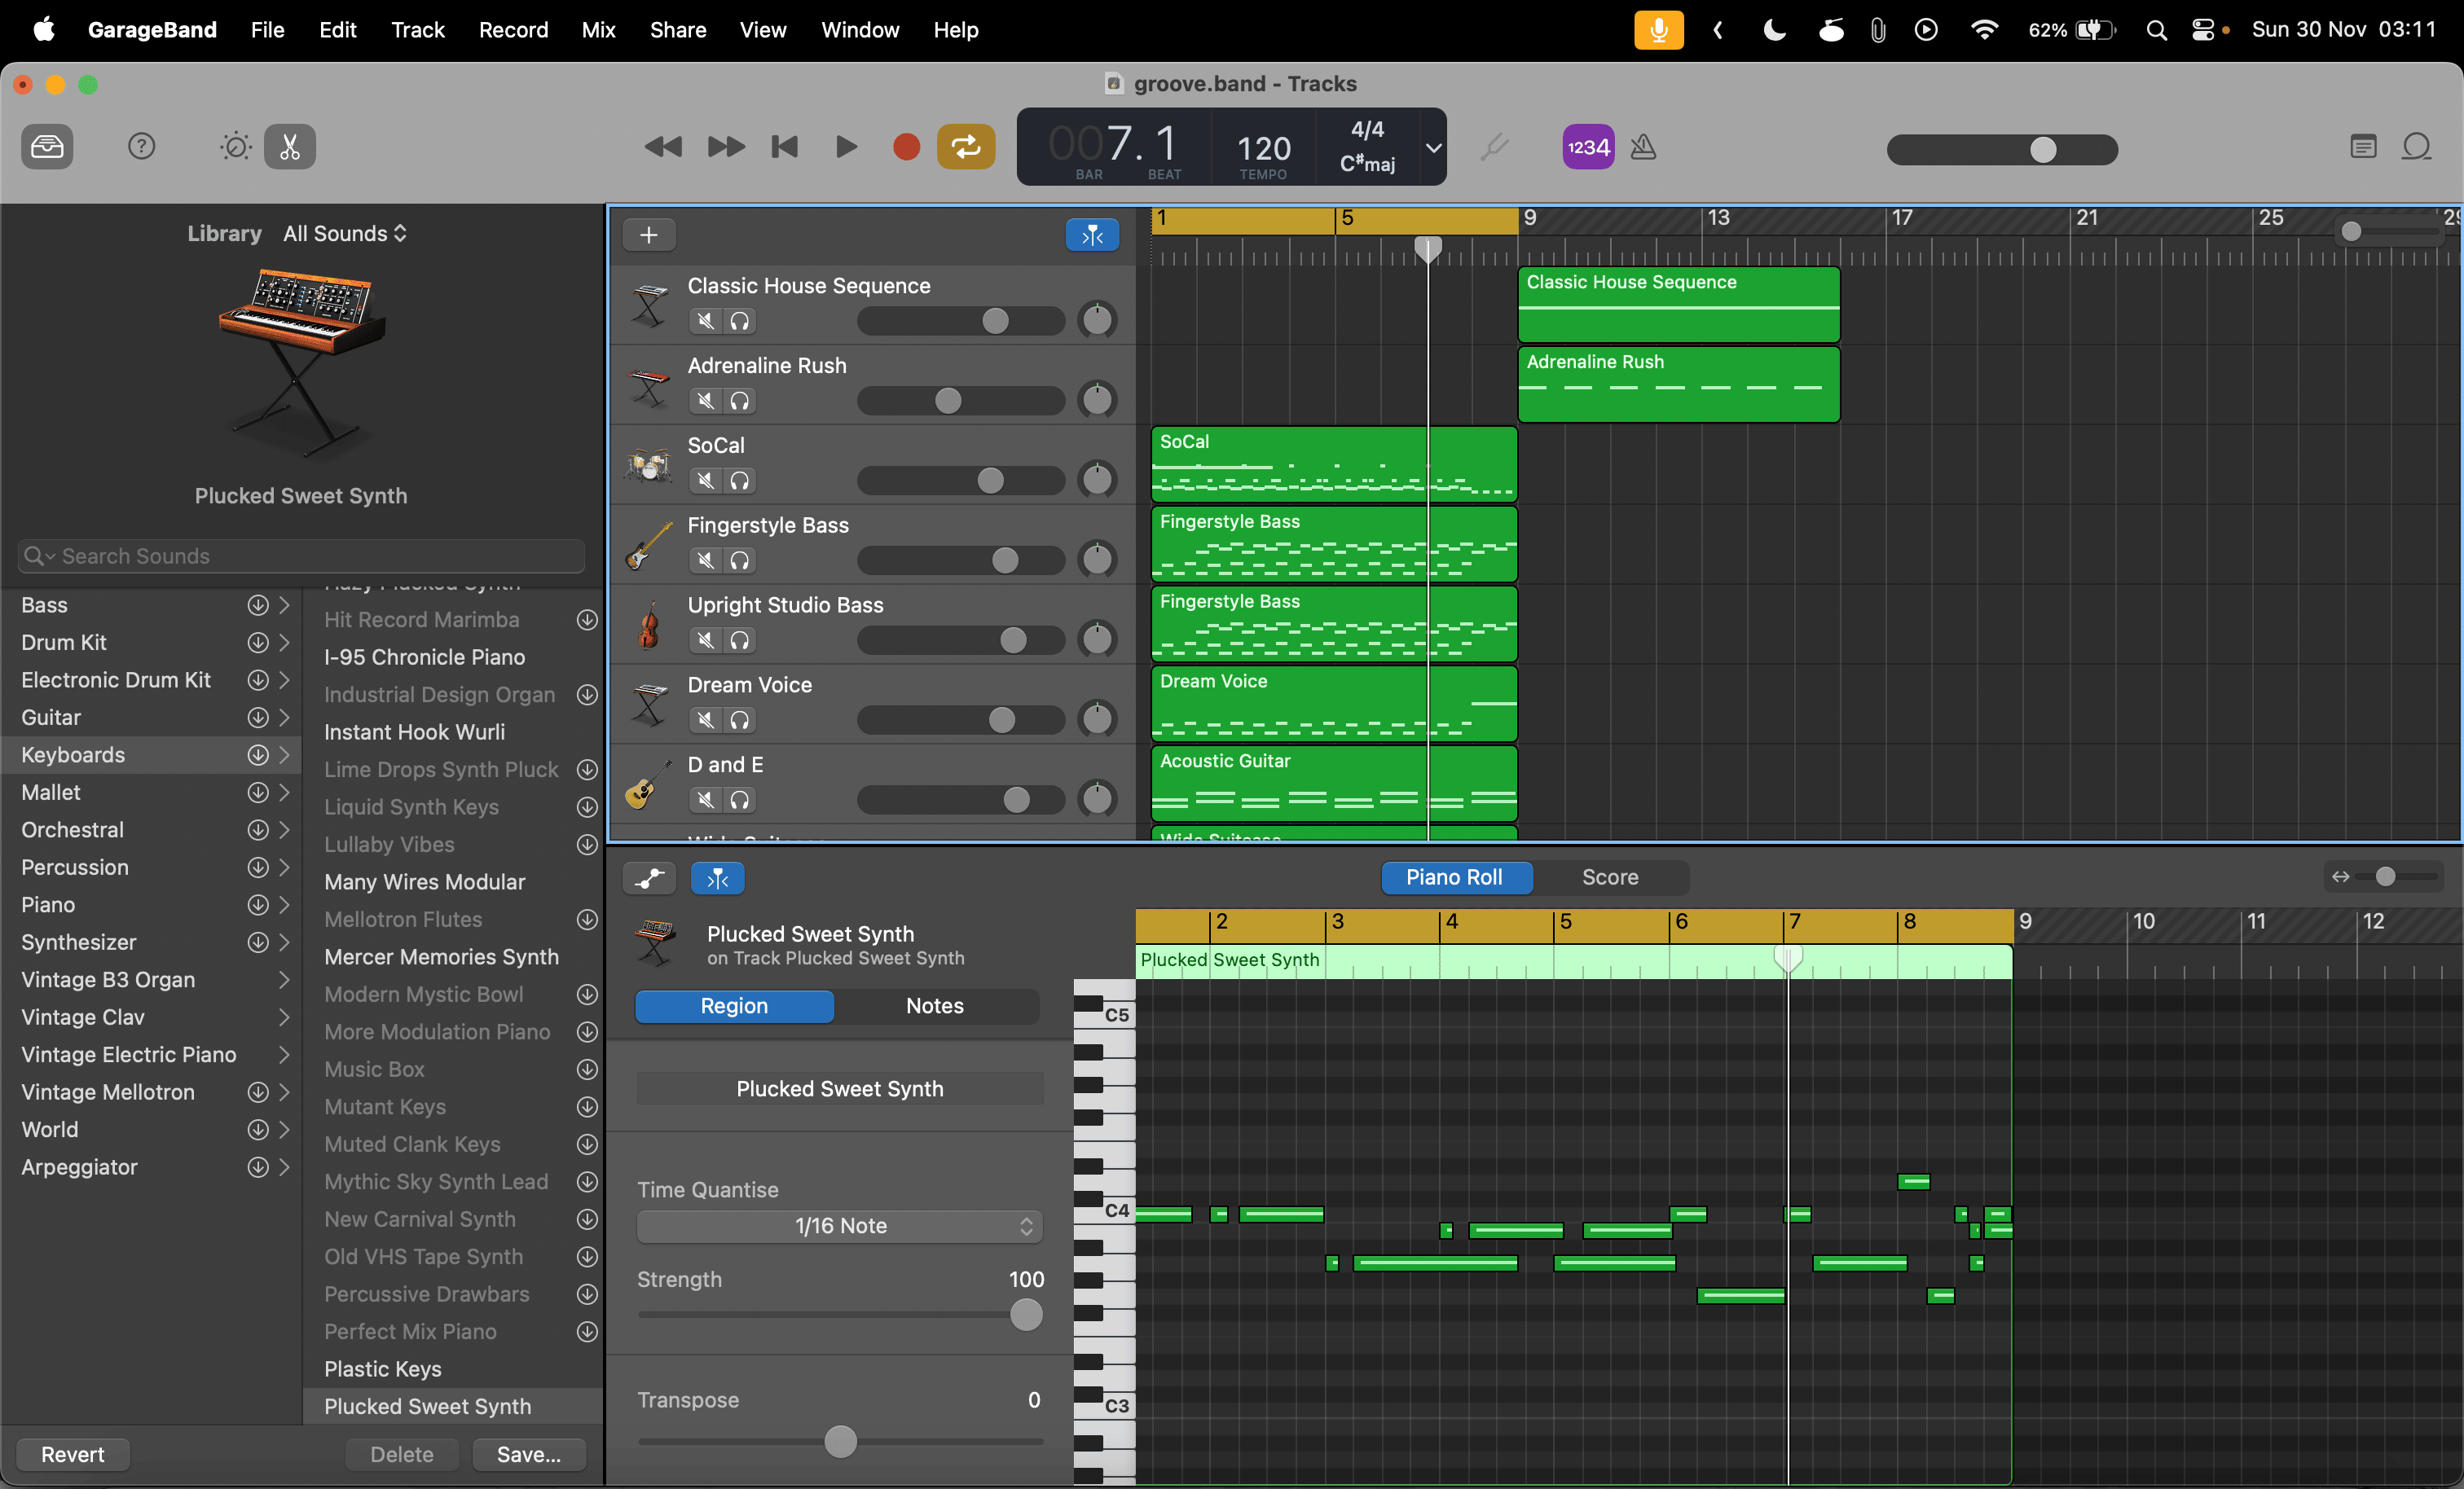Click the Fast Forward transport button
This screenshot has height=1489, width=2464.
[726, 147]
